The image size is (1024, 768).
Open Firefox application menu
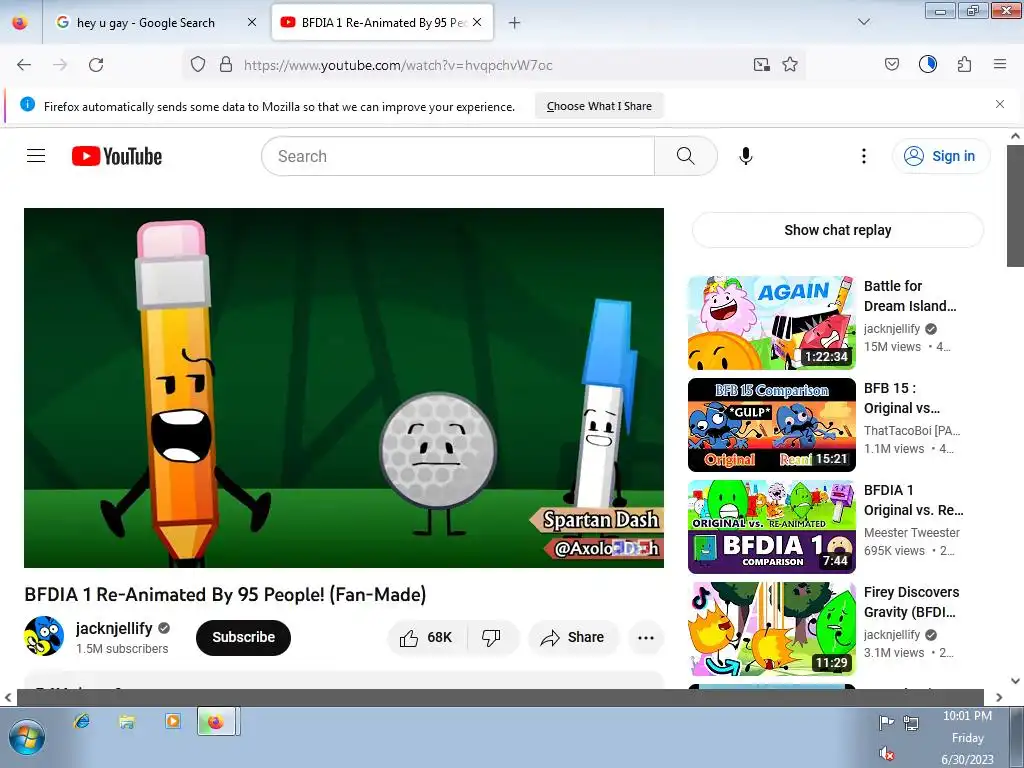(1000, 64)
